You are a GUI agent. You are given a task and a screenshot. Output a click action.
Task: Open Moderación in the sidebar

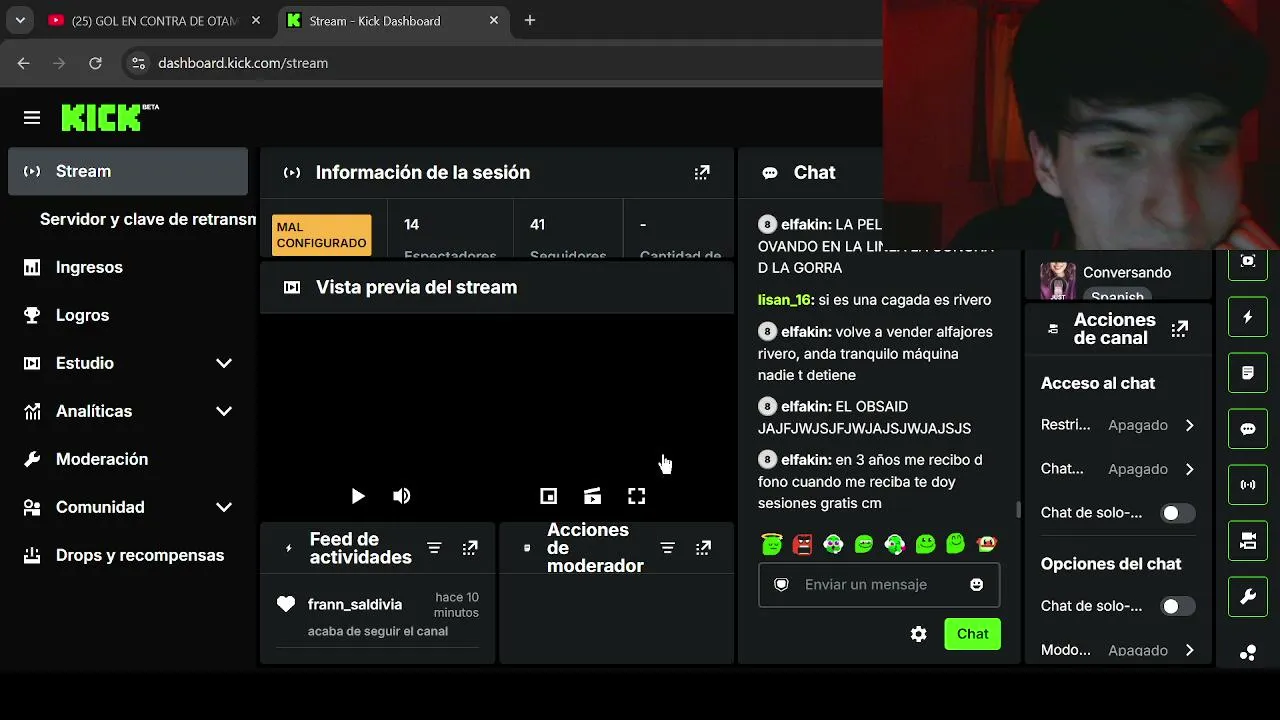[x=128, y=459]
